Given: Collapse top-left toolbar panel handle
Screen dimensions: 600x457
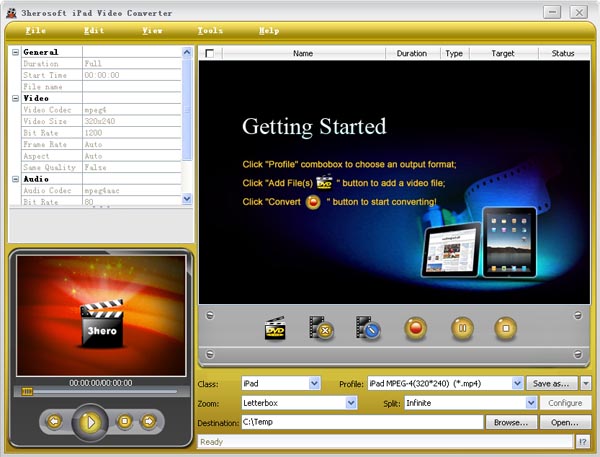Looking at the screenshot, I should (x=210, y=315).
